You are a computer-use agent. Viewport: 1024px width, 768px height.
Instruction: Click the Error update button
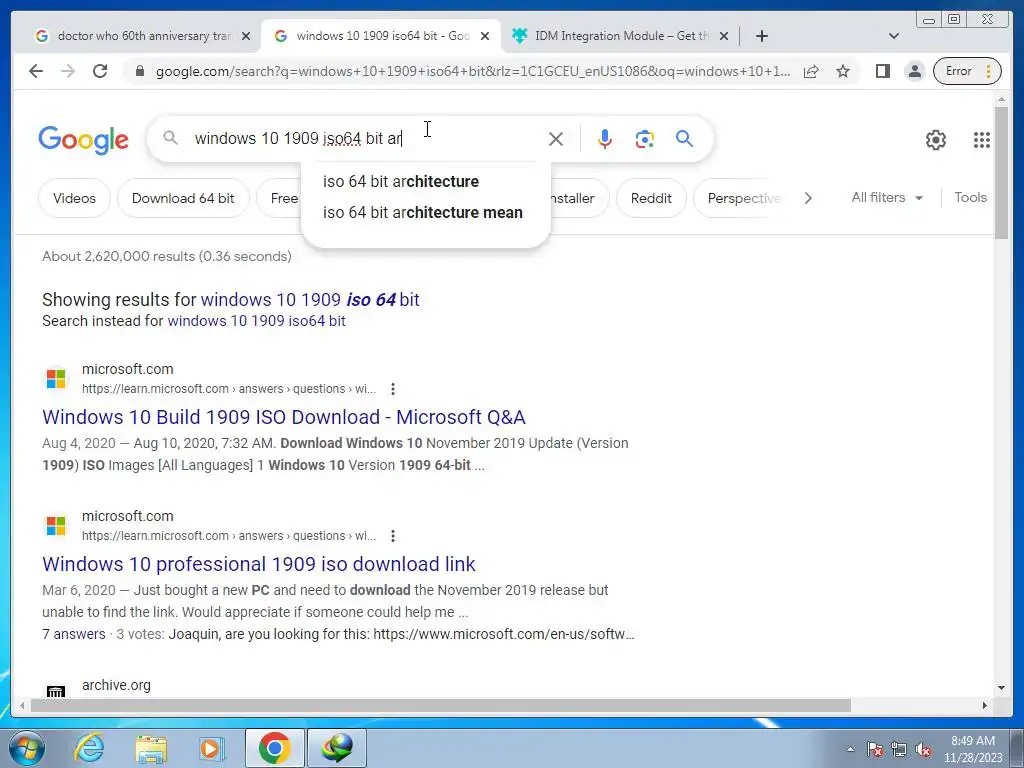(967, 71)
